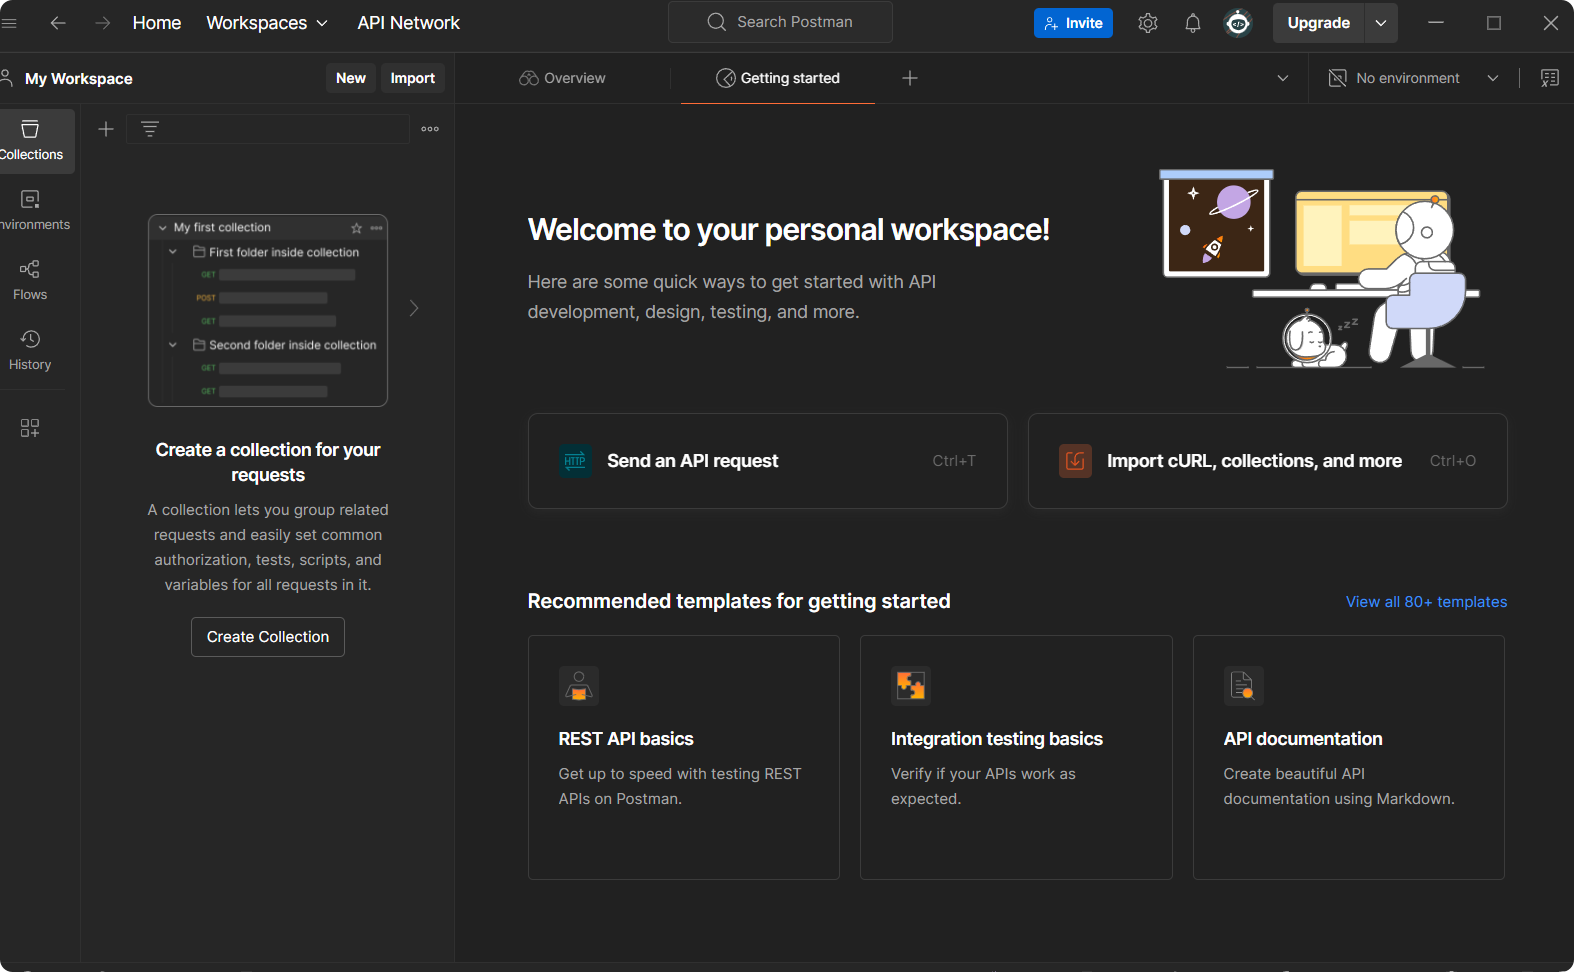
Task: Open the user avatar menu
Action: 1238,23
